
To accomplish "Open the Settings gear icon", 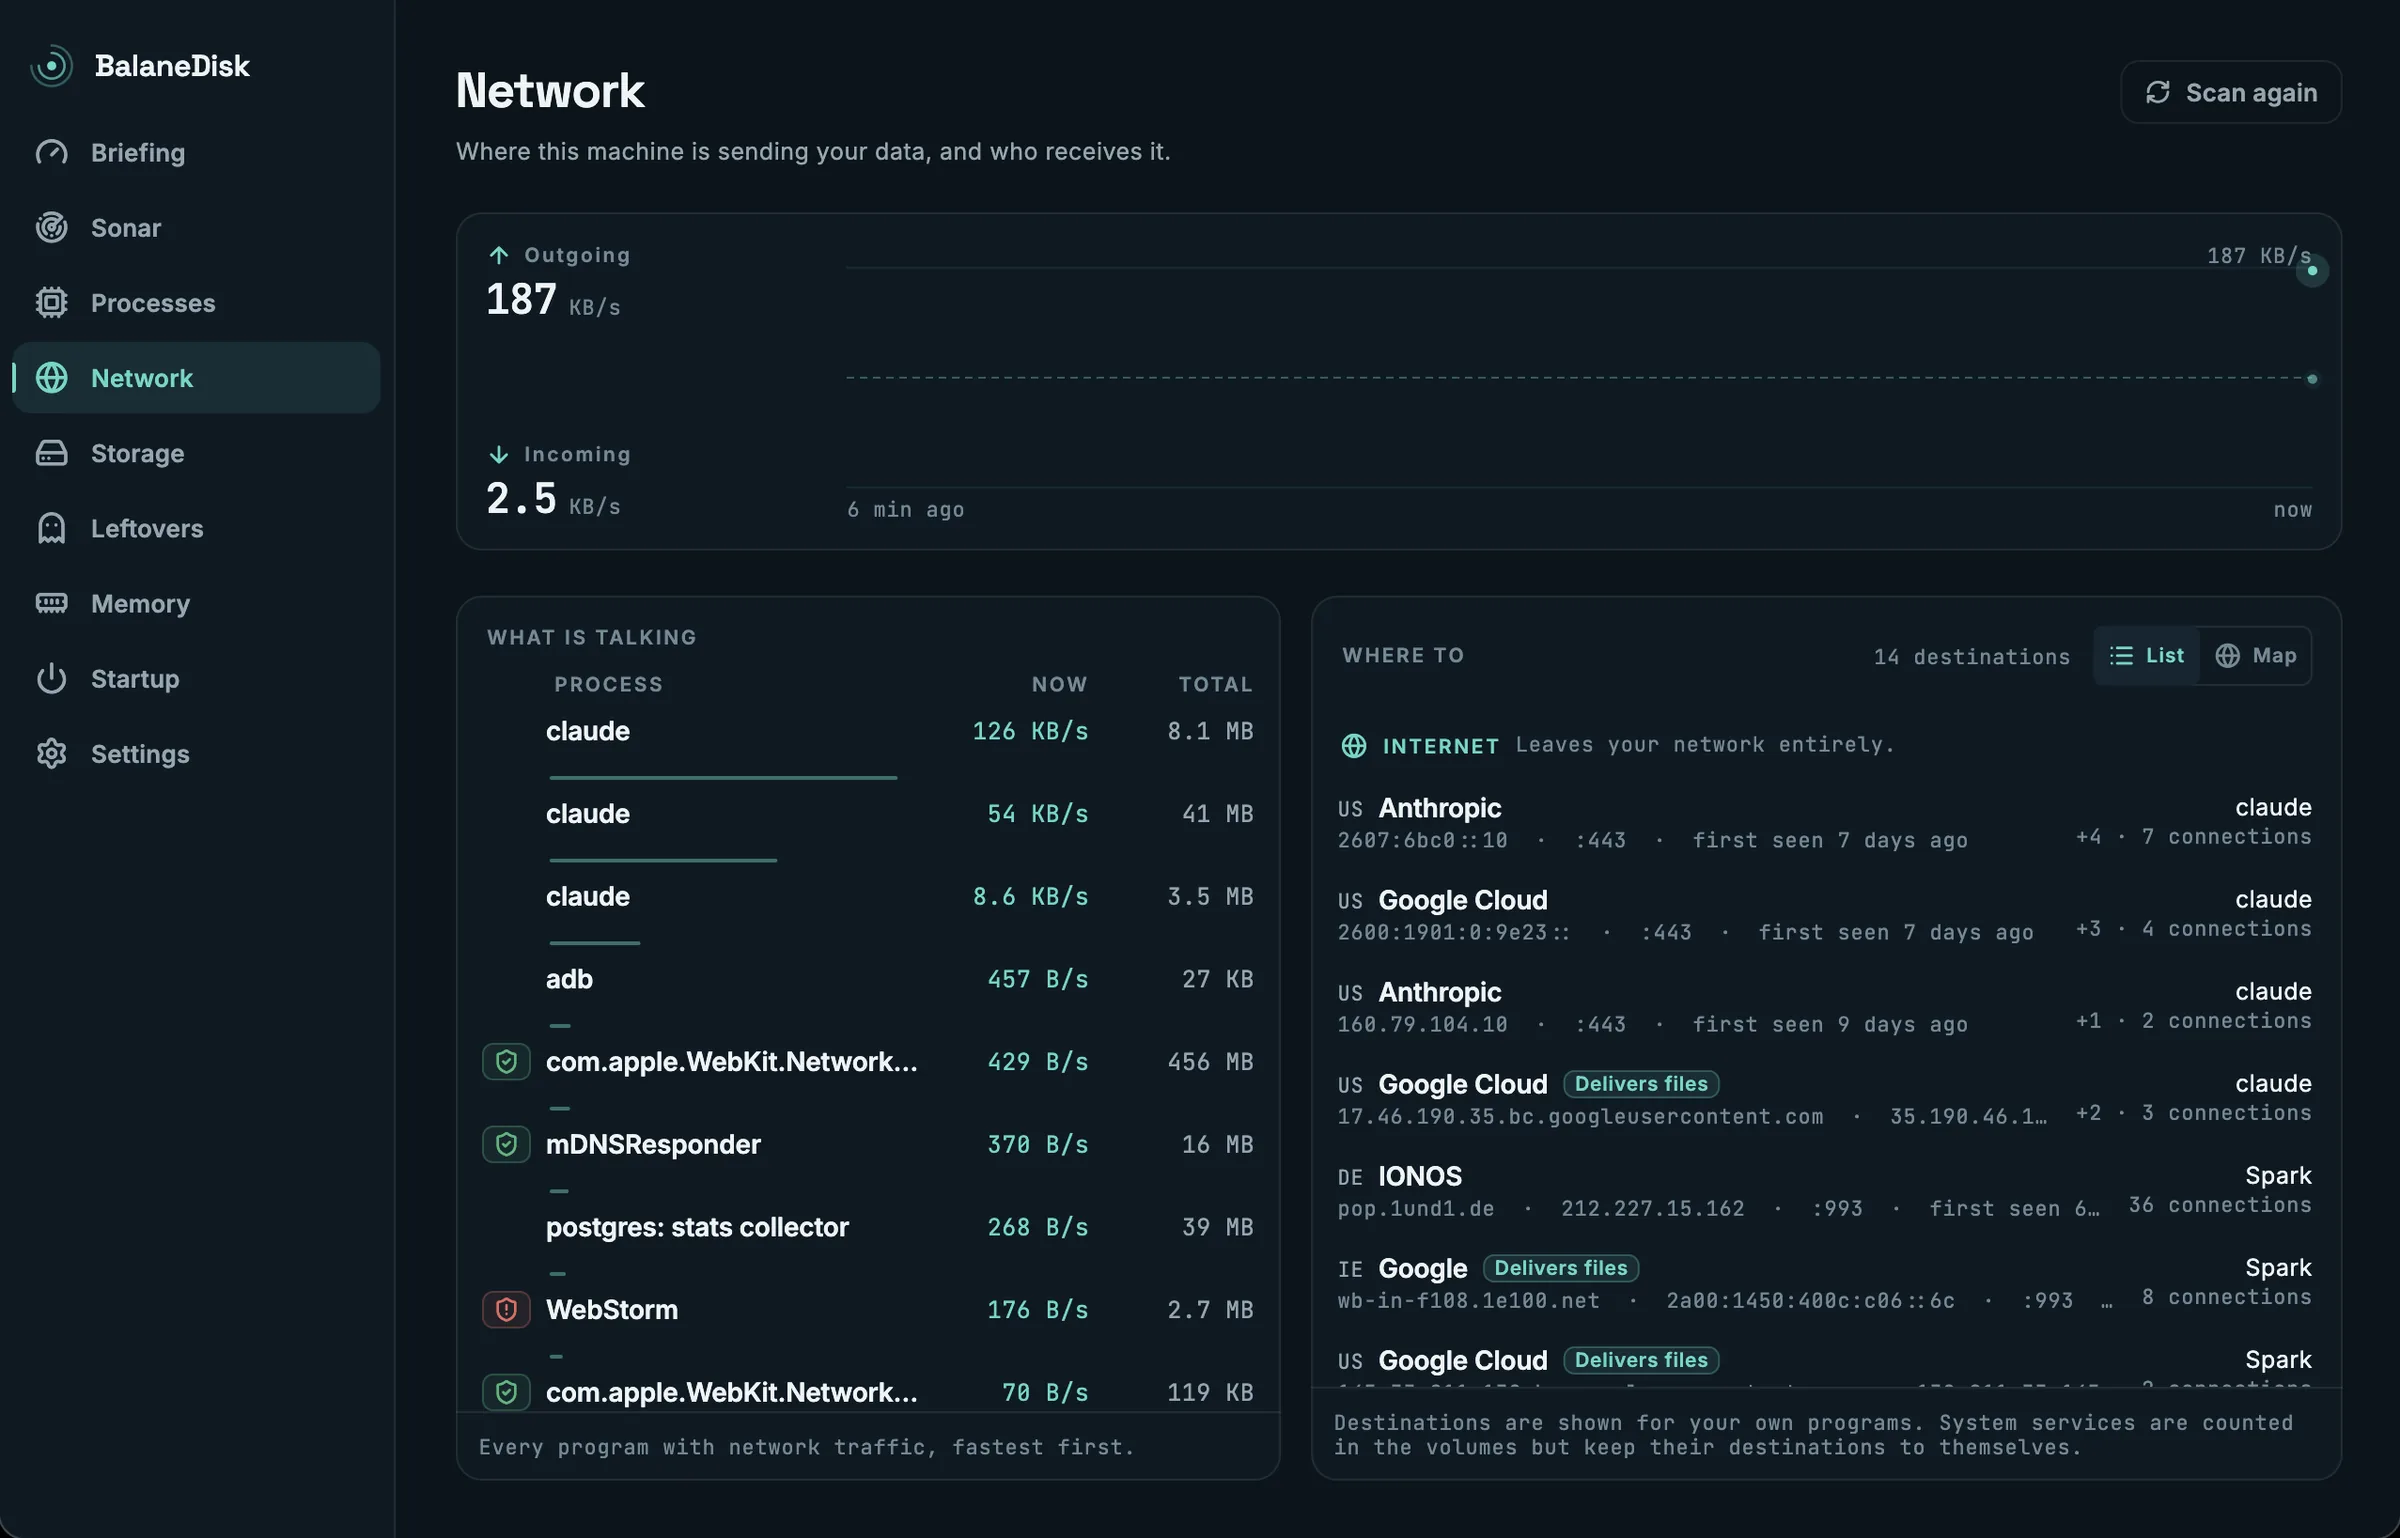I will 51,754.
